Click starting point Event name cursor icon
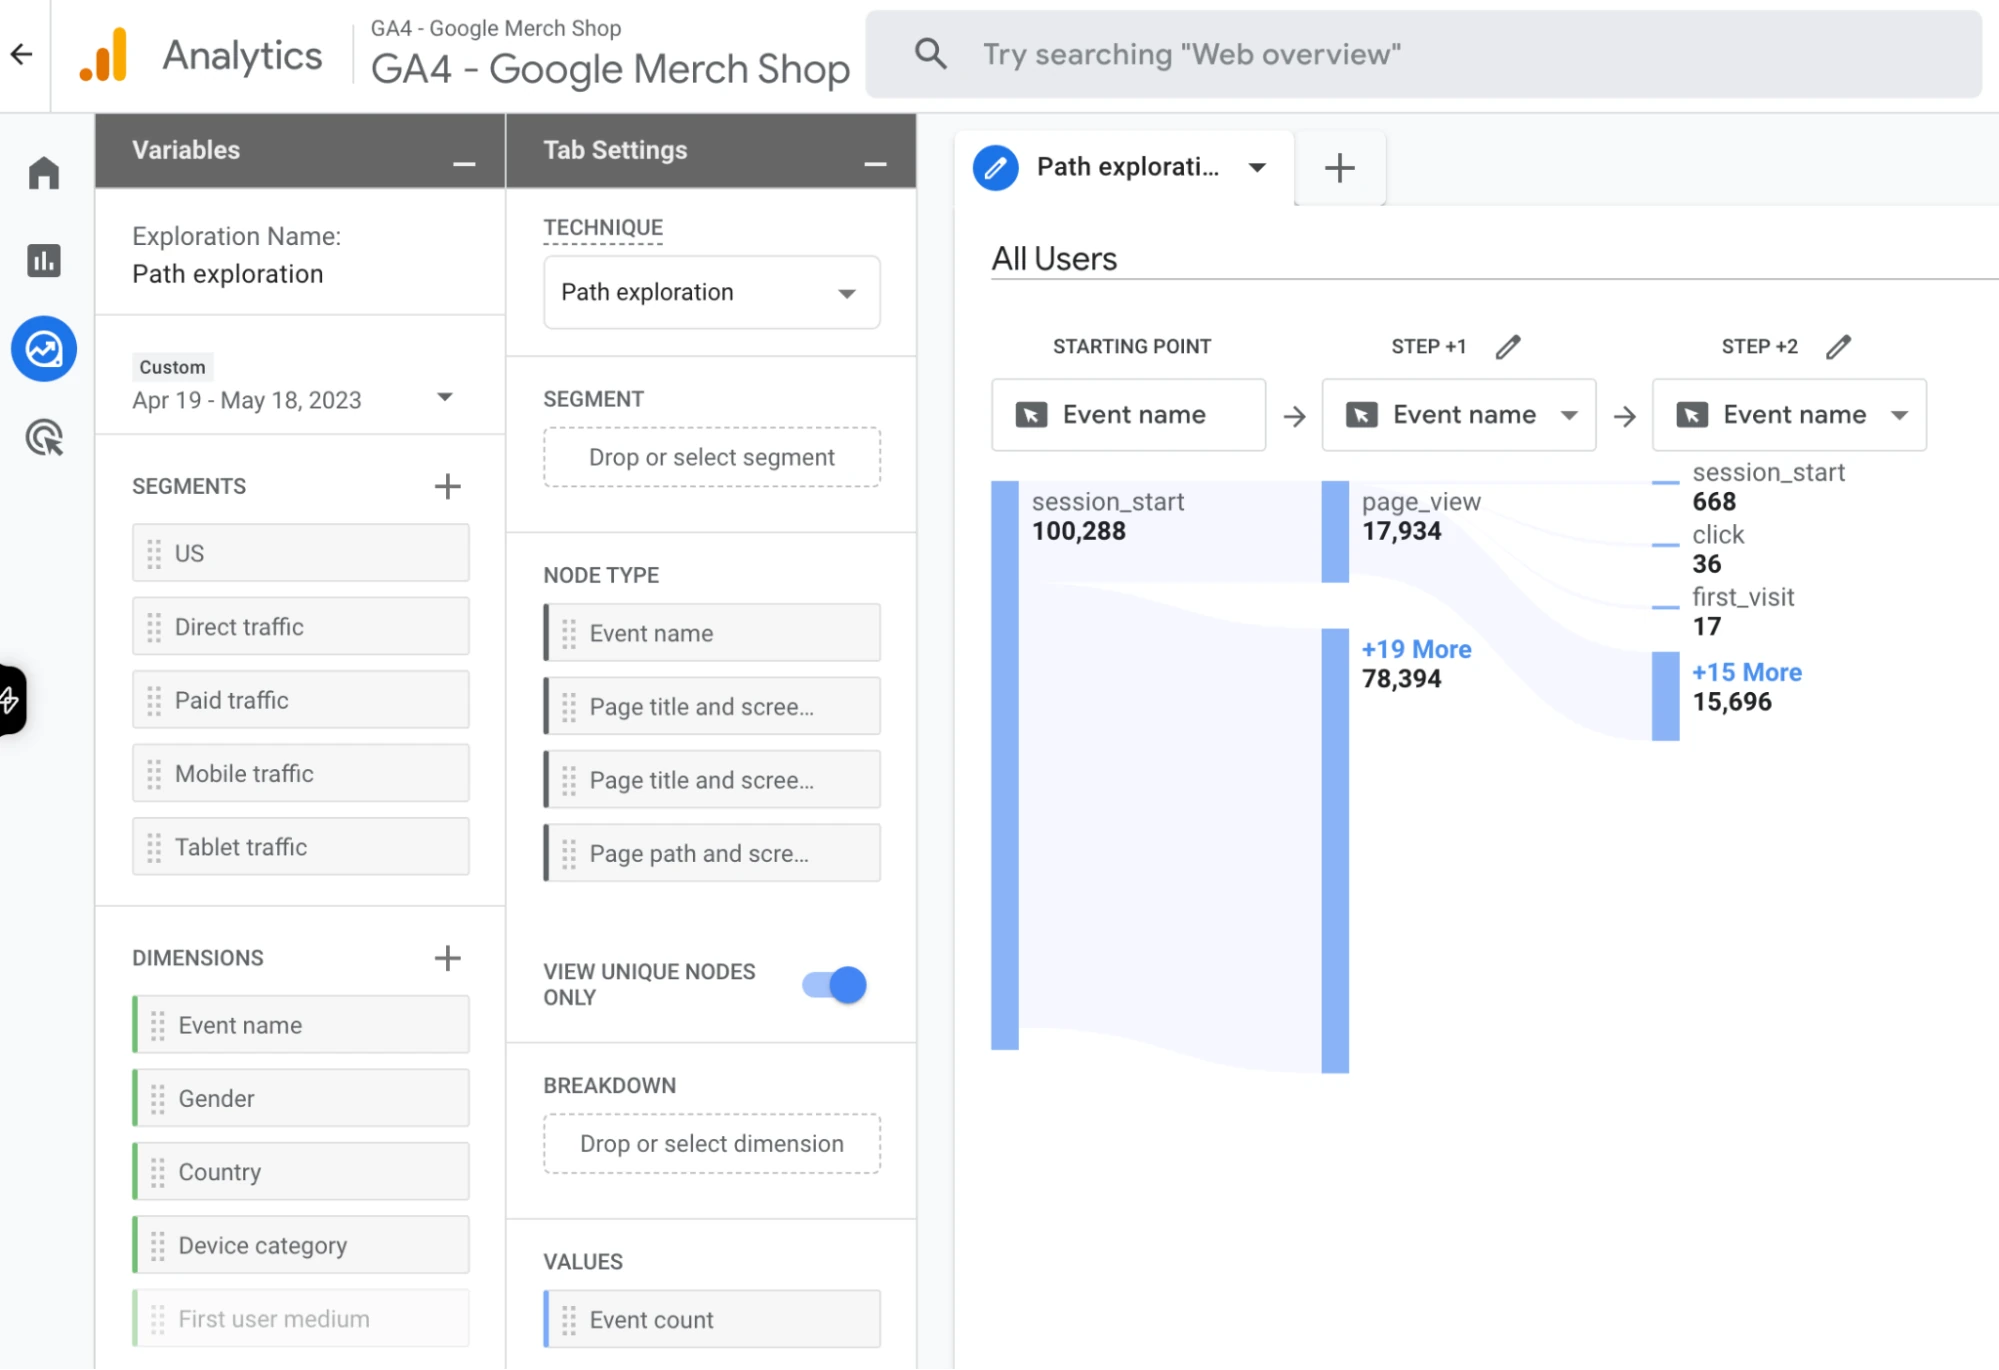Viewport: 1999px width, 1370px height. click(1031, 414)
